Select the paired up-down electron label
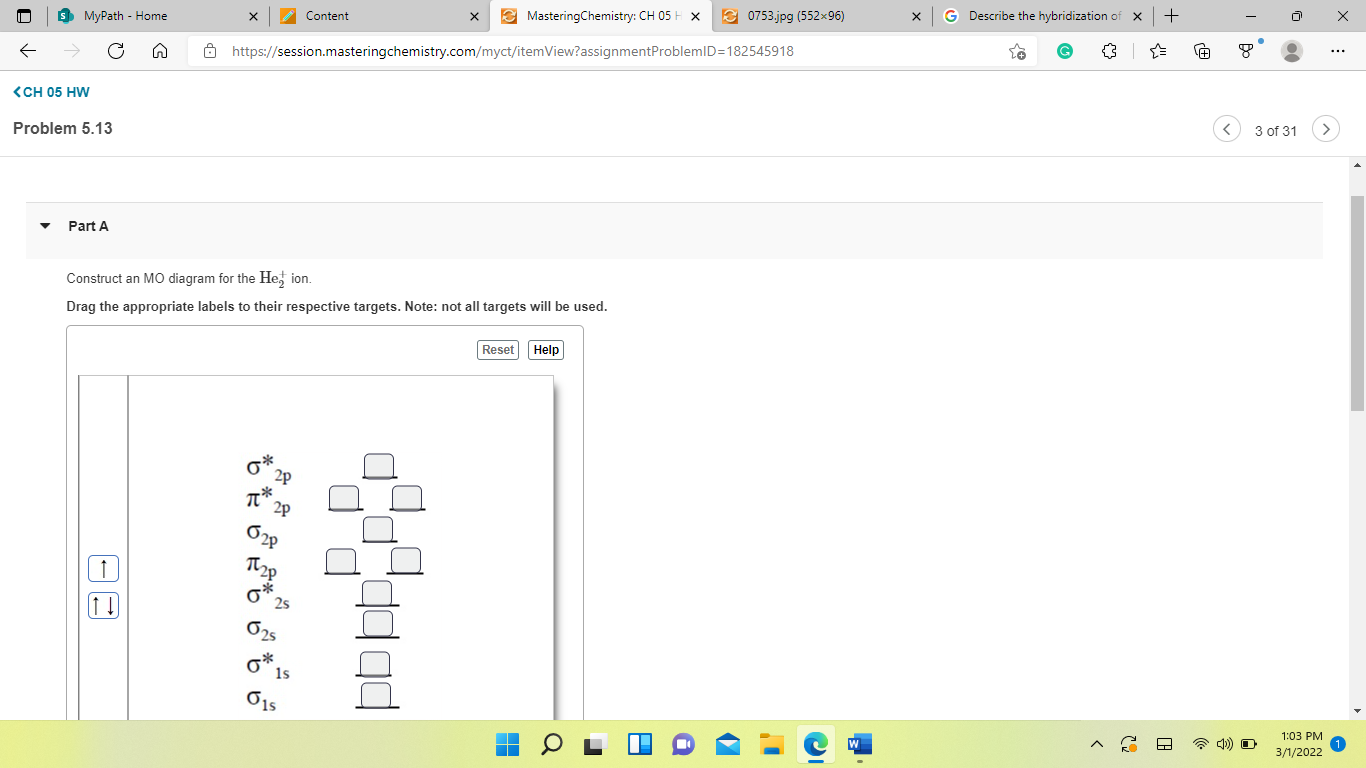The image size is (1366, 768). [101, 605]
